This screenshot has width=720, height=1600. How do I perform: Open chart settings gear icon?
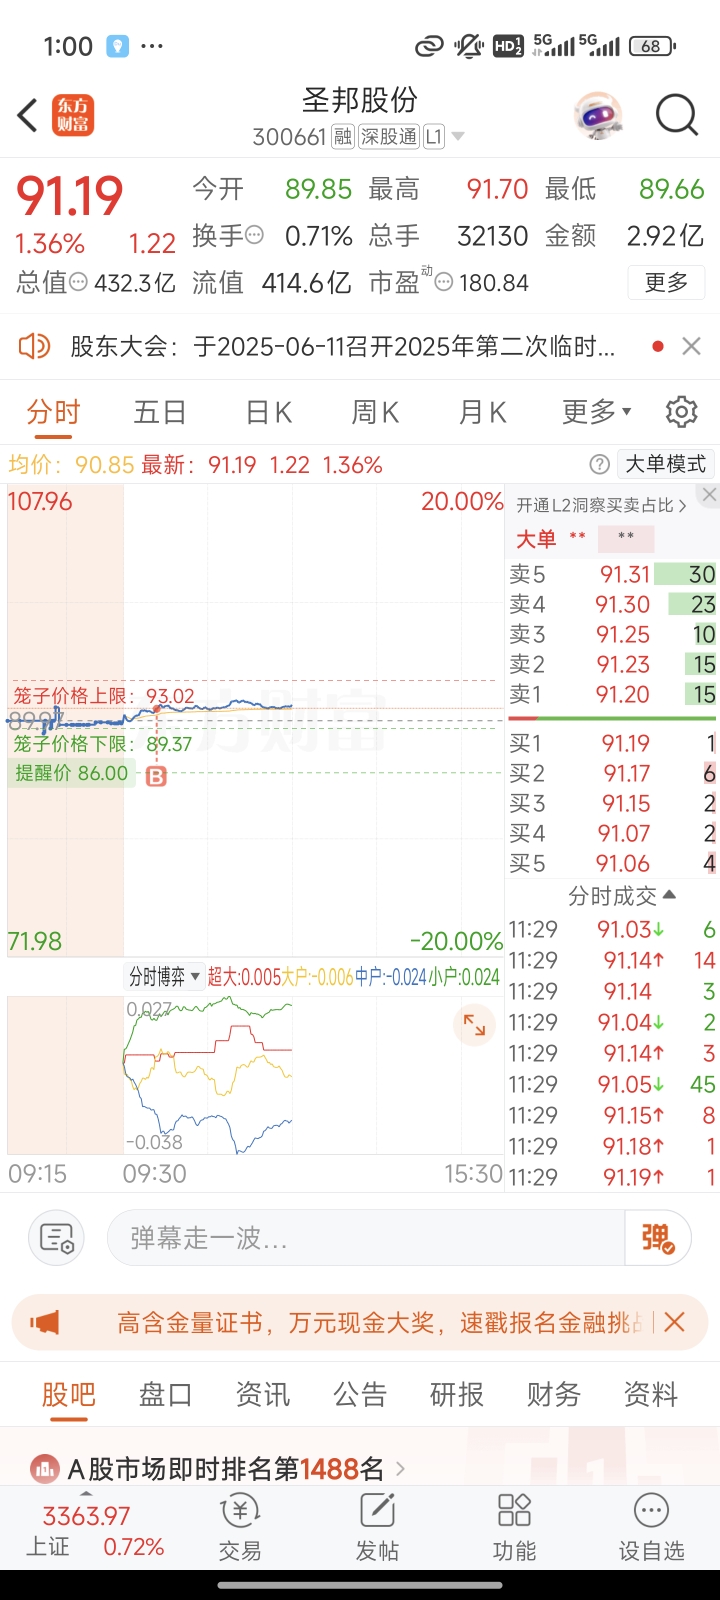tap(681, 411)
